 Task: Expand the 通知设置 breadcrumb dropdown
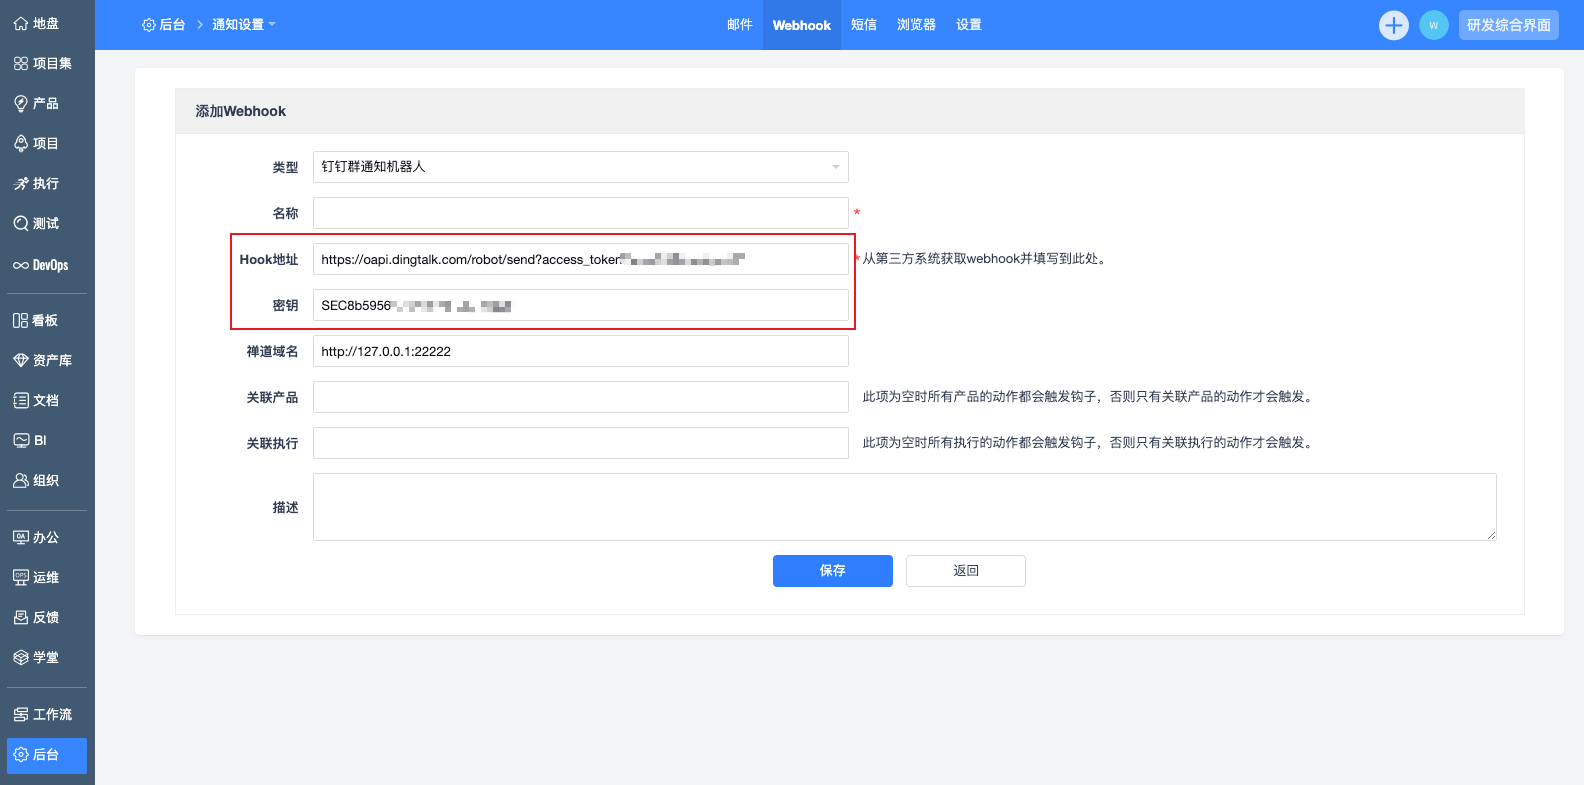tap(244, 25)
